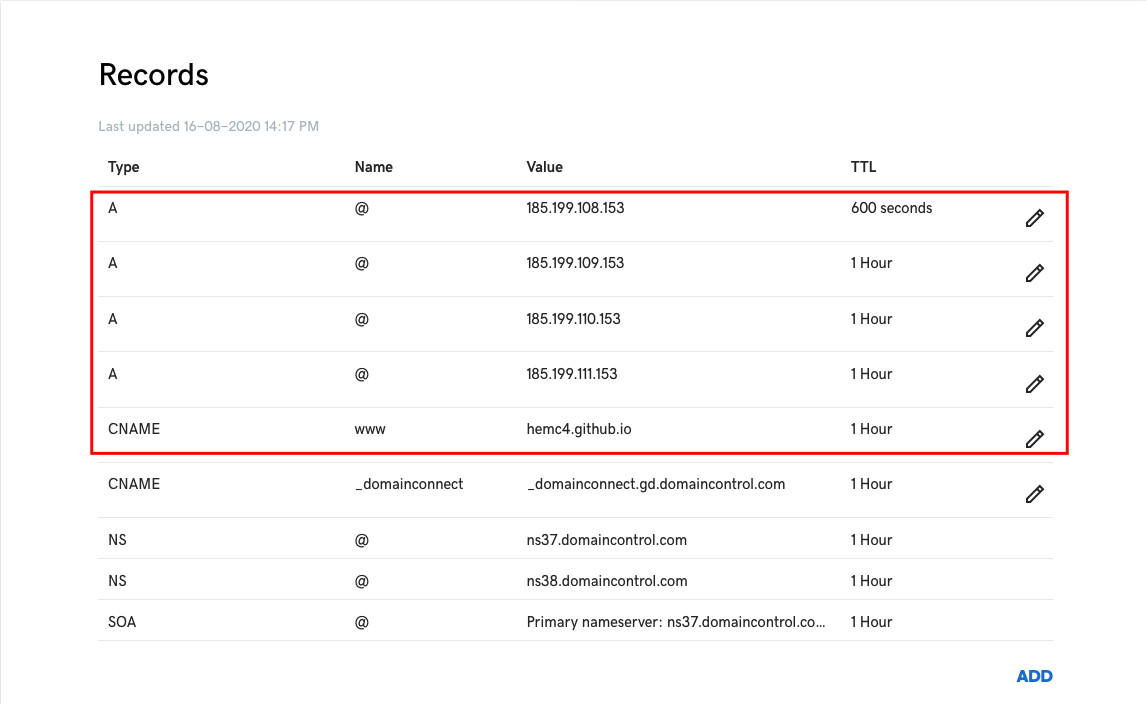Click the ADD button
Viewport: 1147px width, 704px height.
[1034, 676]
